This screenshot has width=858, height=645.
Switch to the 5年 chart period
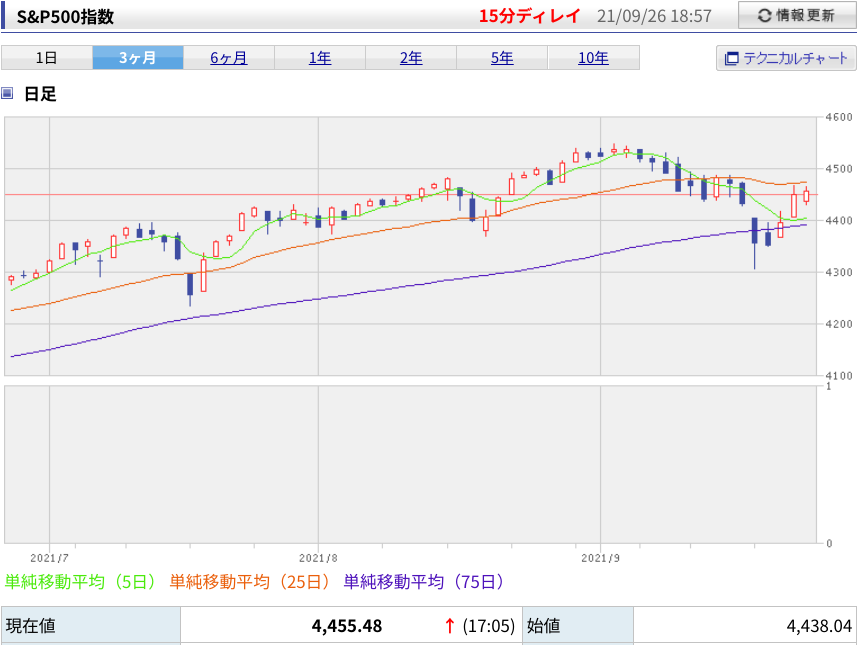tap(502, 57)
